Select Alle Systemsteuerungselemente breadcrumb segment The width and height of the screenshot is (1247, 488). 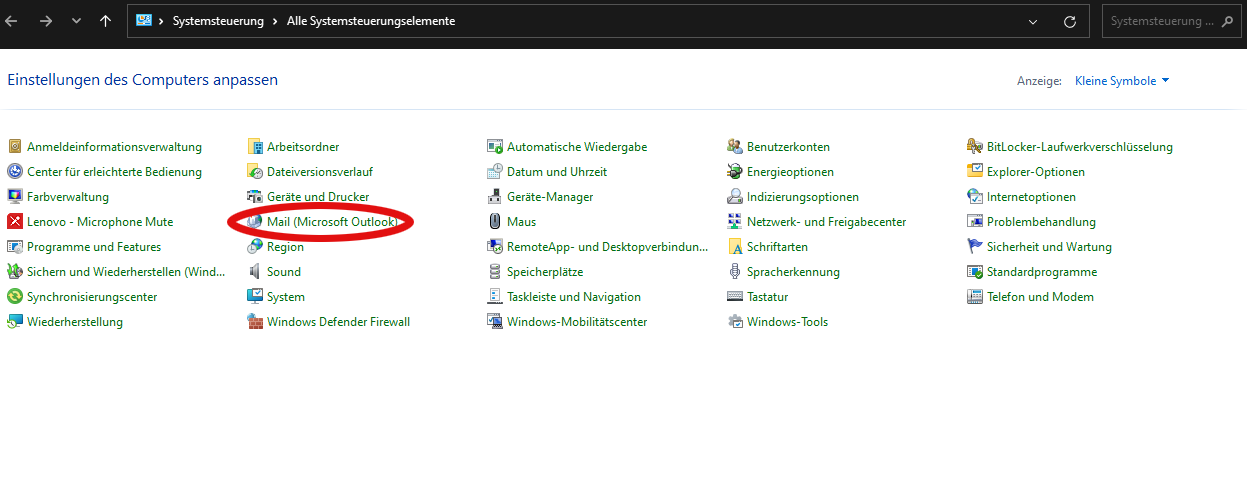pyautogui.click(x=370, y=21)
